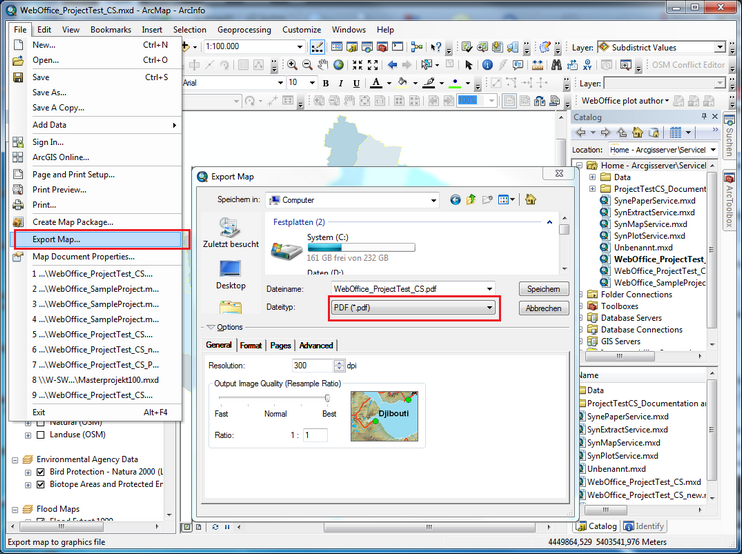Click Catalog home folder icon

(x=638, y=132)
